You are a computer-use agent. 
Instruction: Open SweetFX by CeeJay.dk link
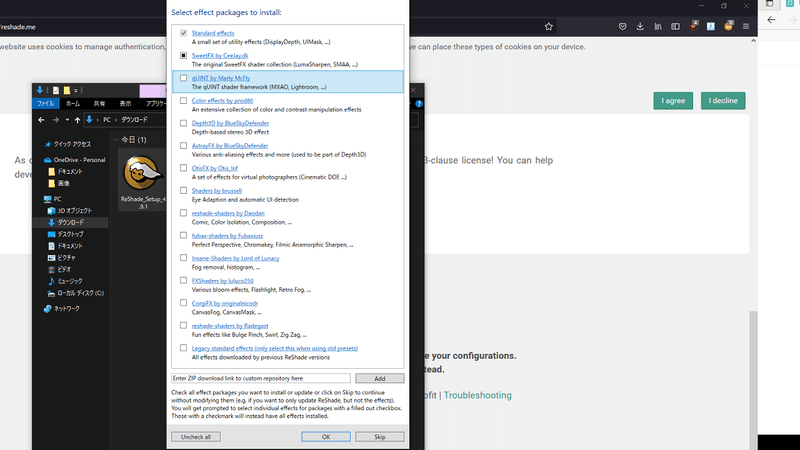pyautogui.click(x=220, y=55)
